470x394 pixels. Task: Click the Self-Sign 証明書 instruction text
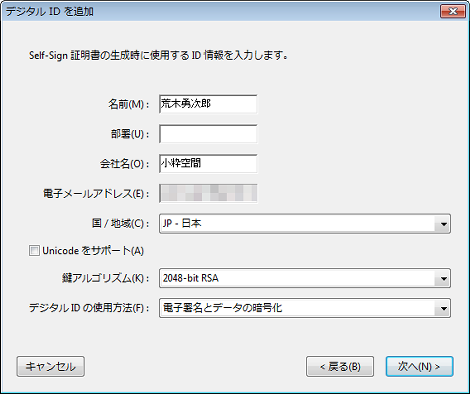[158, 55]
